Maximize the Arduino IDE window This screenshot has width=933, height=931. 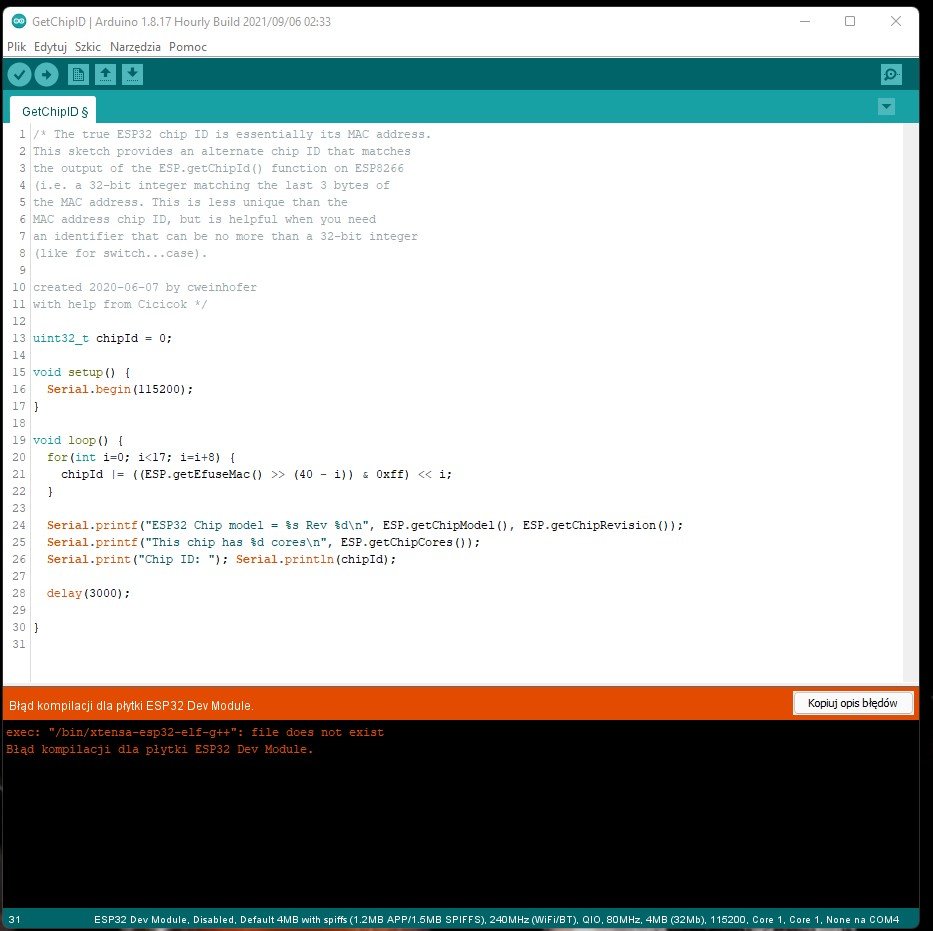tap(850, 21)
